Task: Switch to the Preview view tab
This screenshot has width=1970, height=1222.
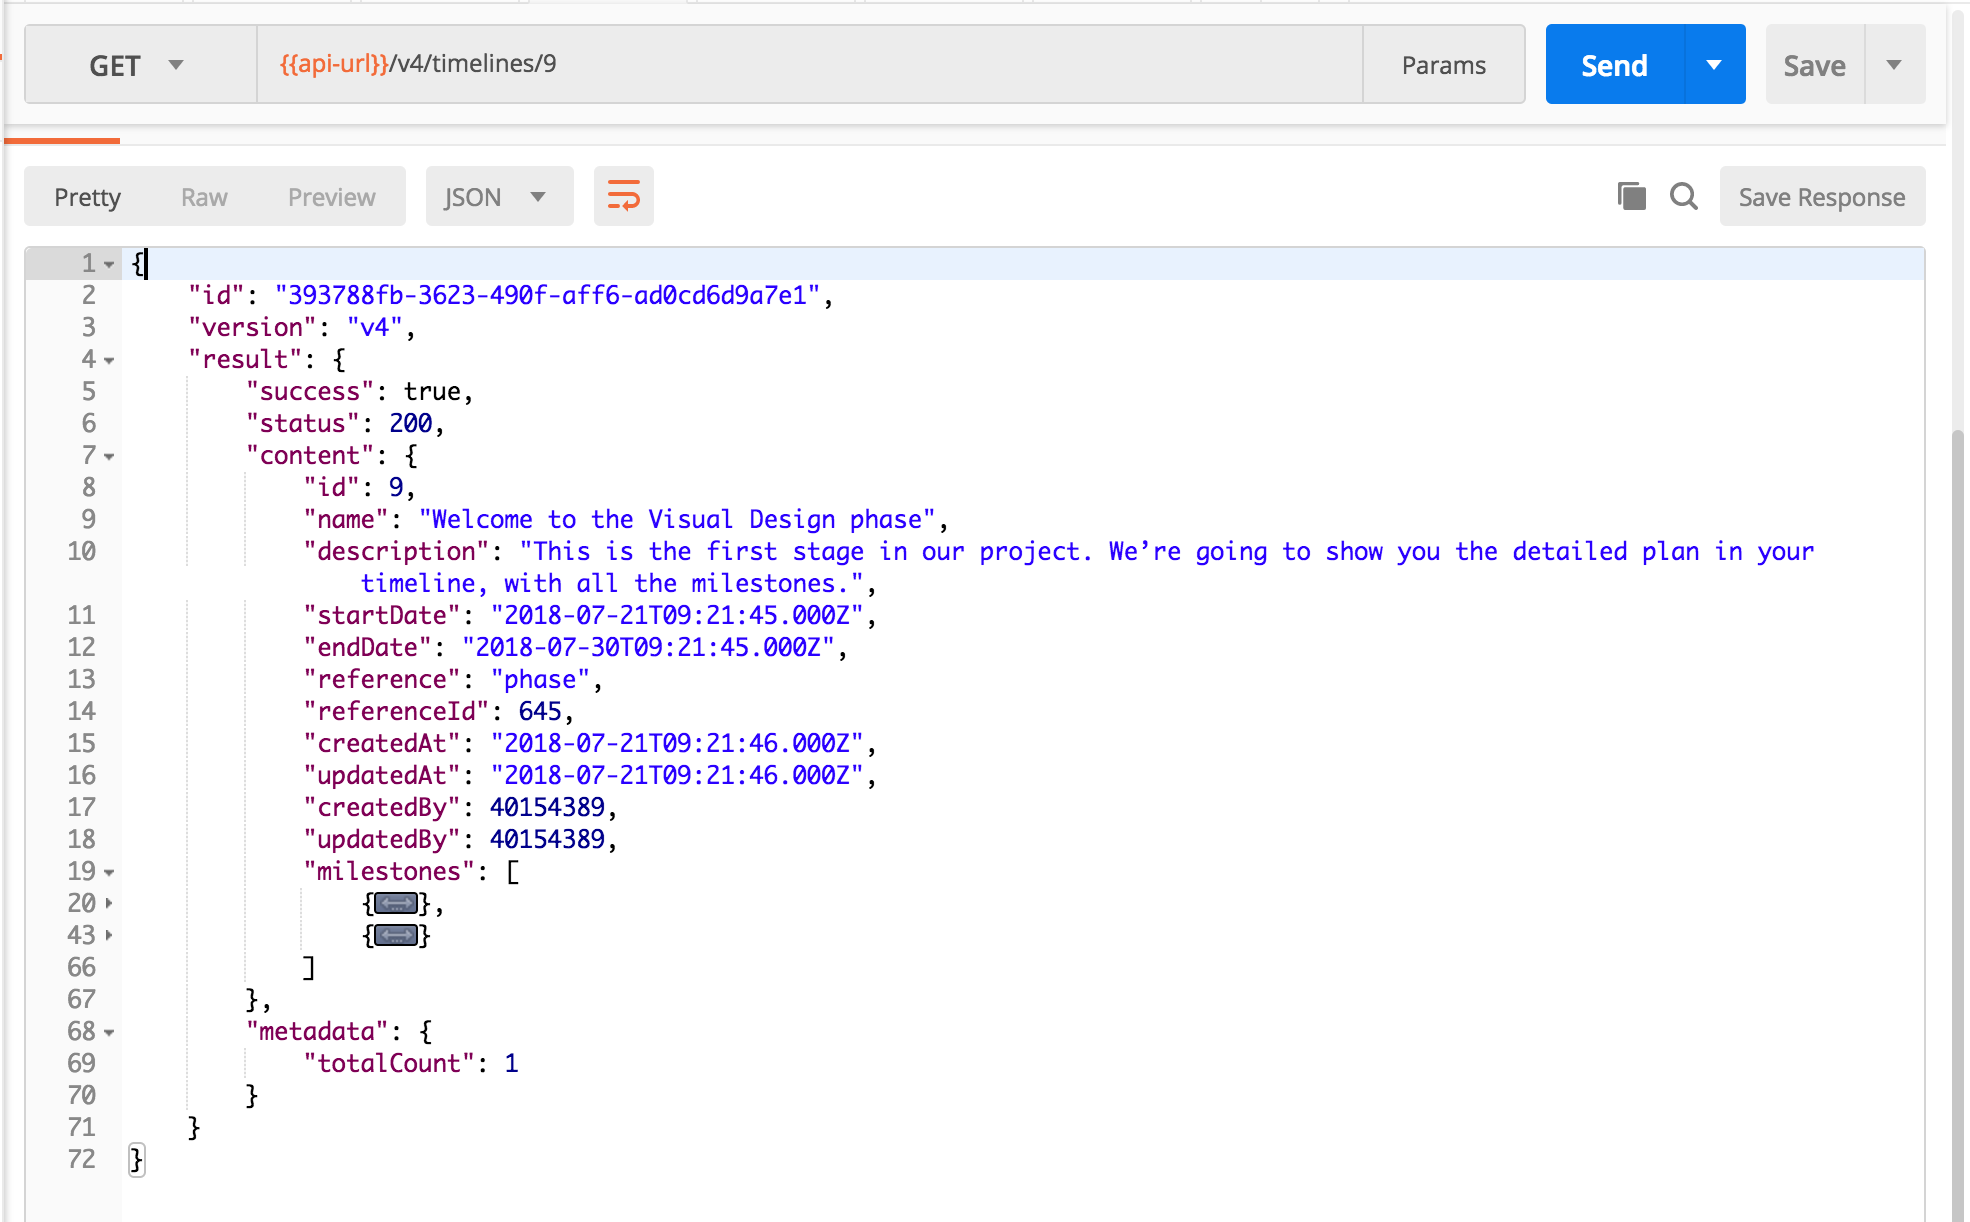Action: (x=331, y=197)
